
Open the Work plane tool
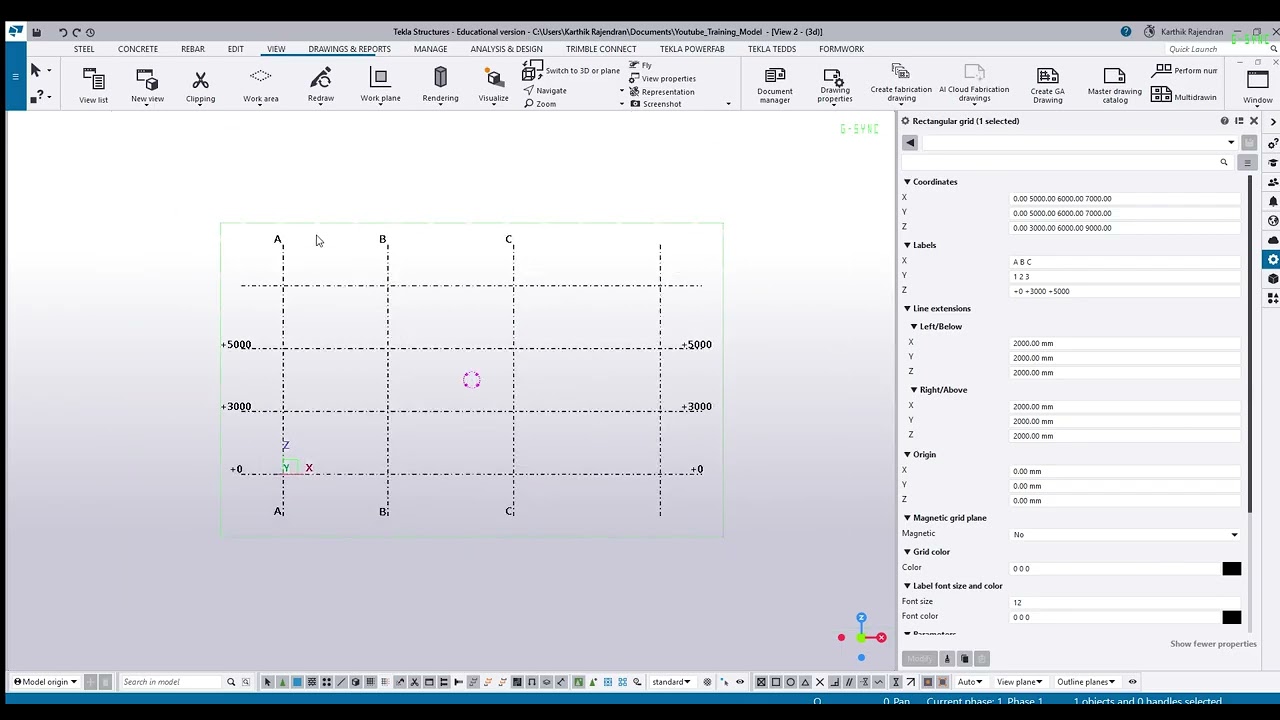(380, 84)
